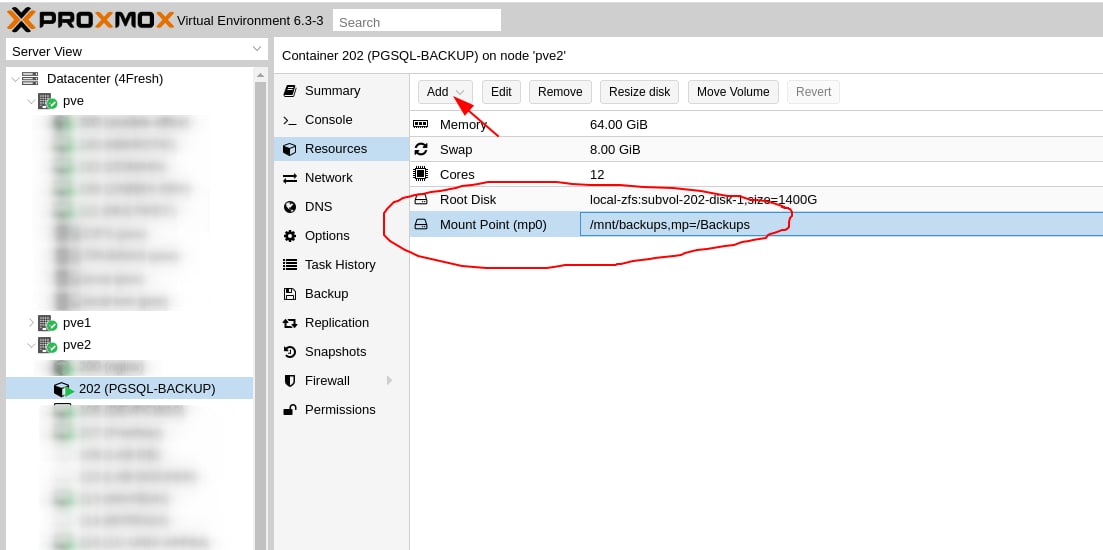Select Datacenter (4Fresh) in tree
The image size is (1103, 550).
(x=105, y=79)
